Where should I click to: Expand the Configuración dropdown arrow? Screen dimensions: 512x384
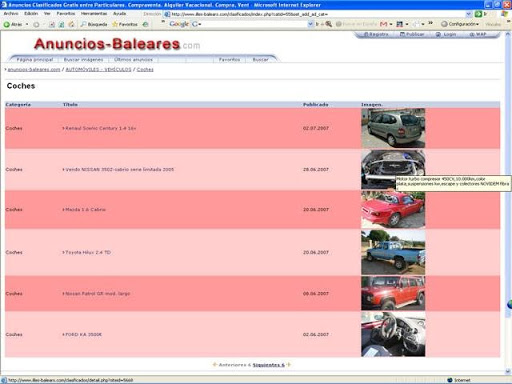(477, 24)
